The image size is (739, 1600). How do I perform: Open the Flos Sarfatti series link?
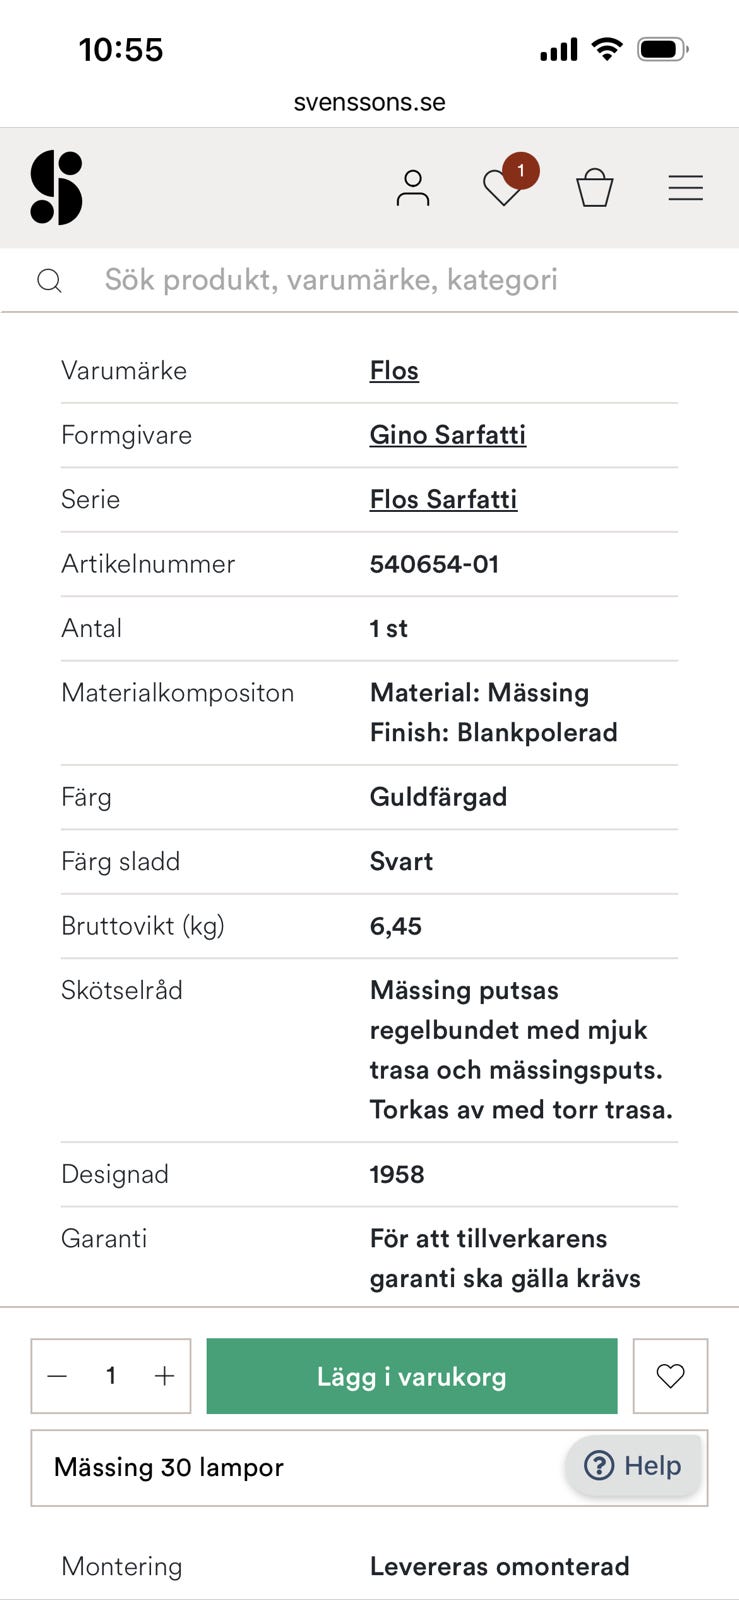coord(443,499)
